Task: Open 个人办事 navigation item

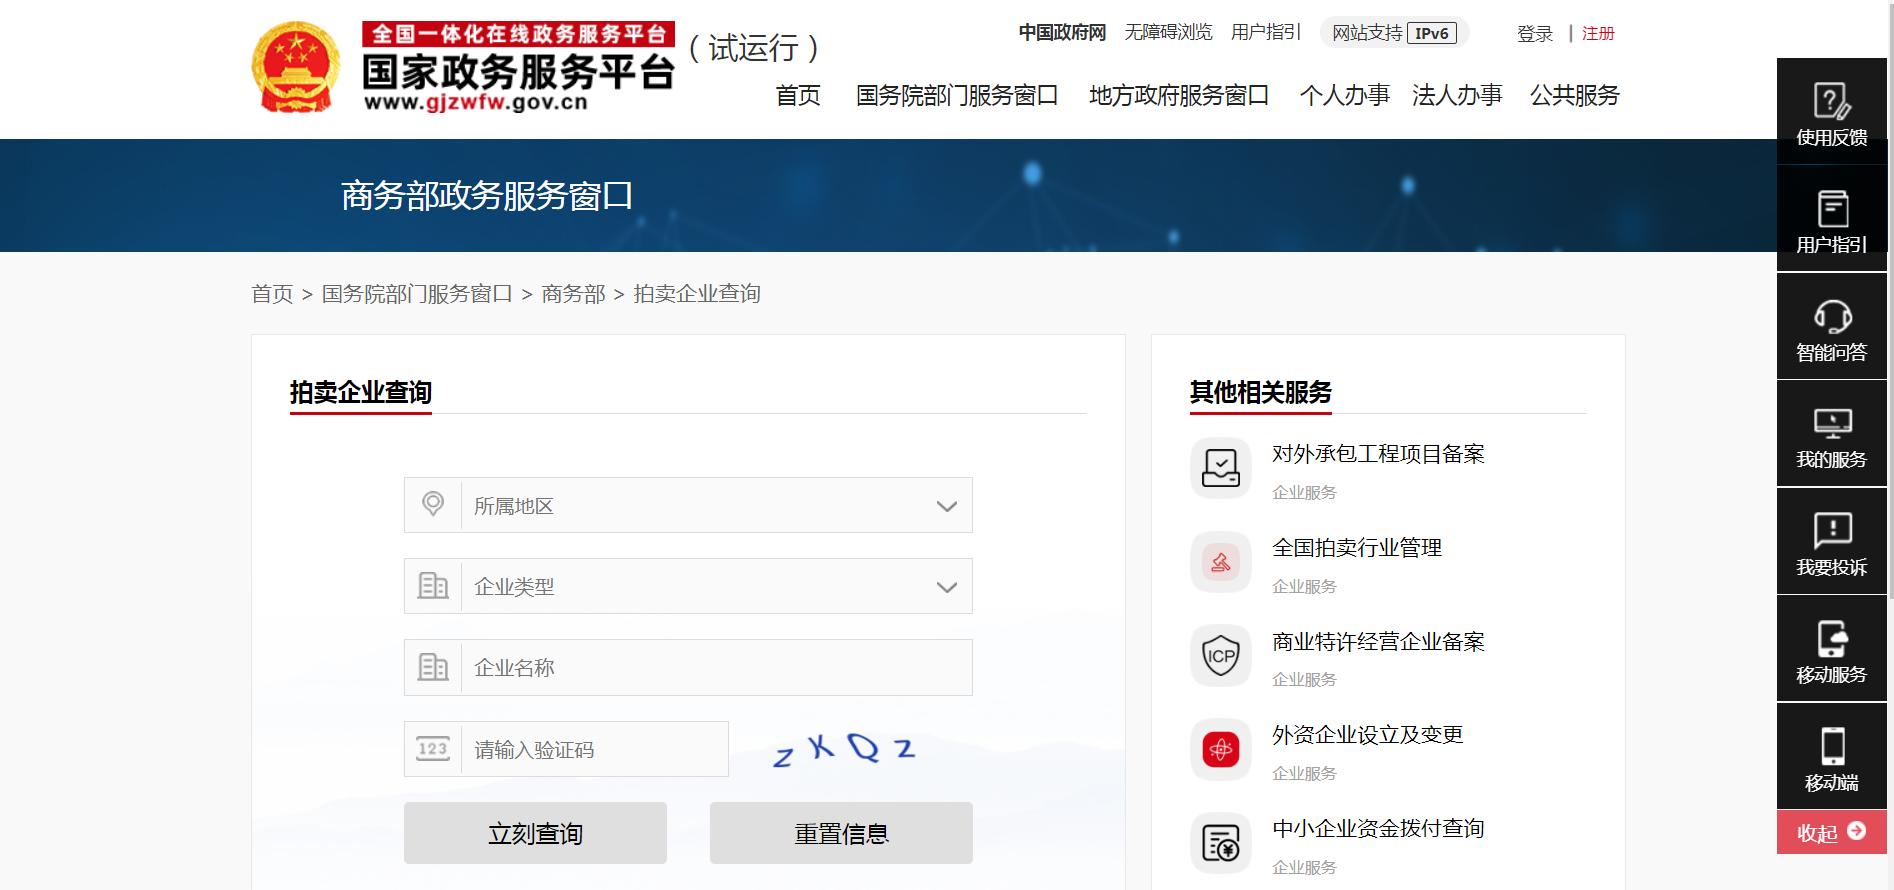Action: point(1345,95)
